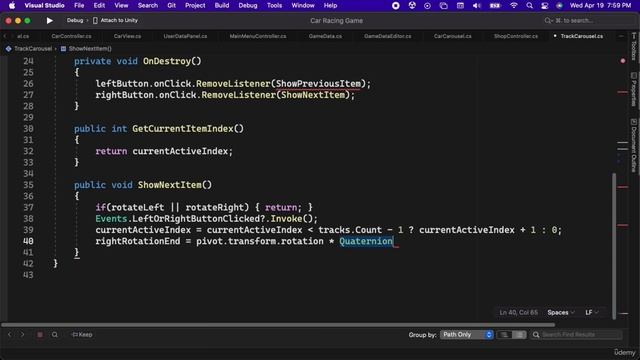Go to next find result arrow

click(x=22, y=335)
